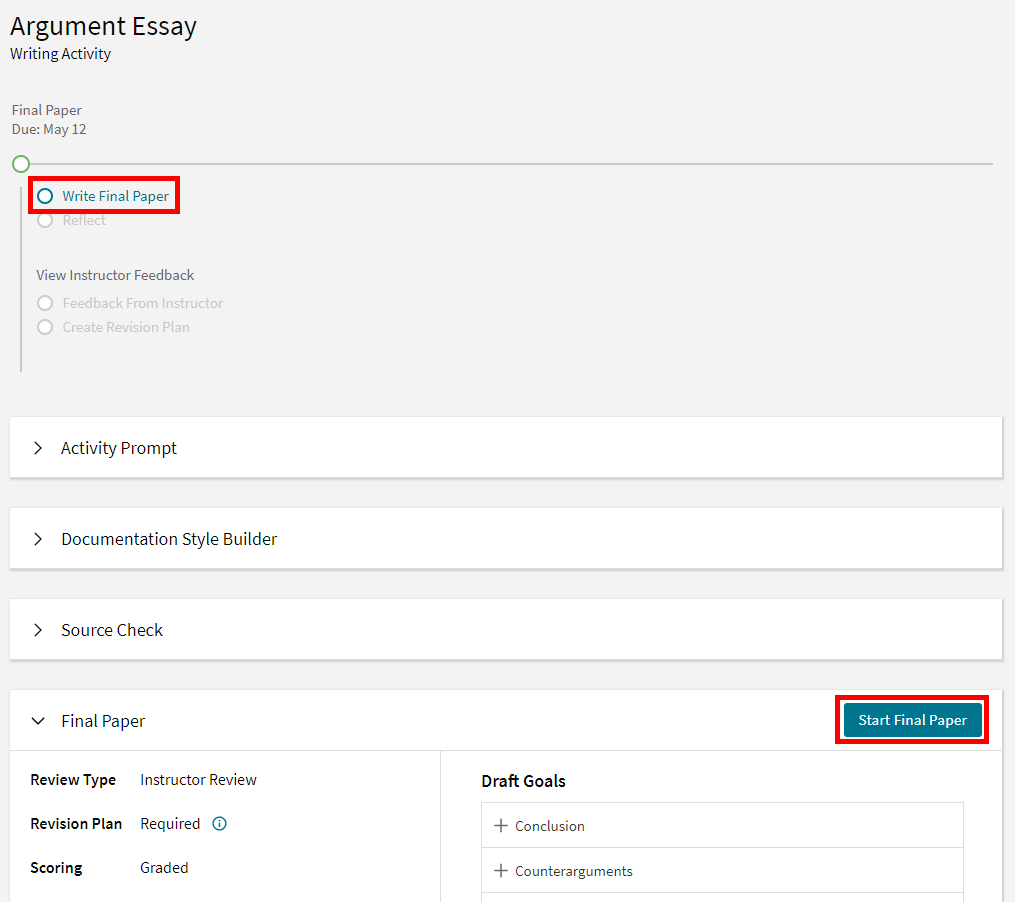
Task: Open the Feedback From Instructor label
Action: tap(143, 303)
